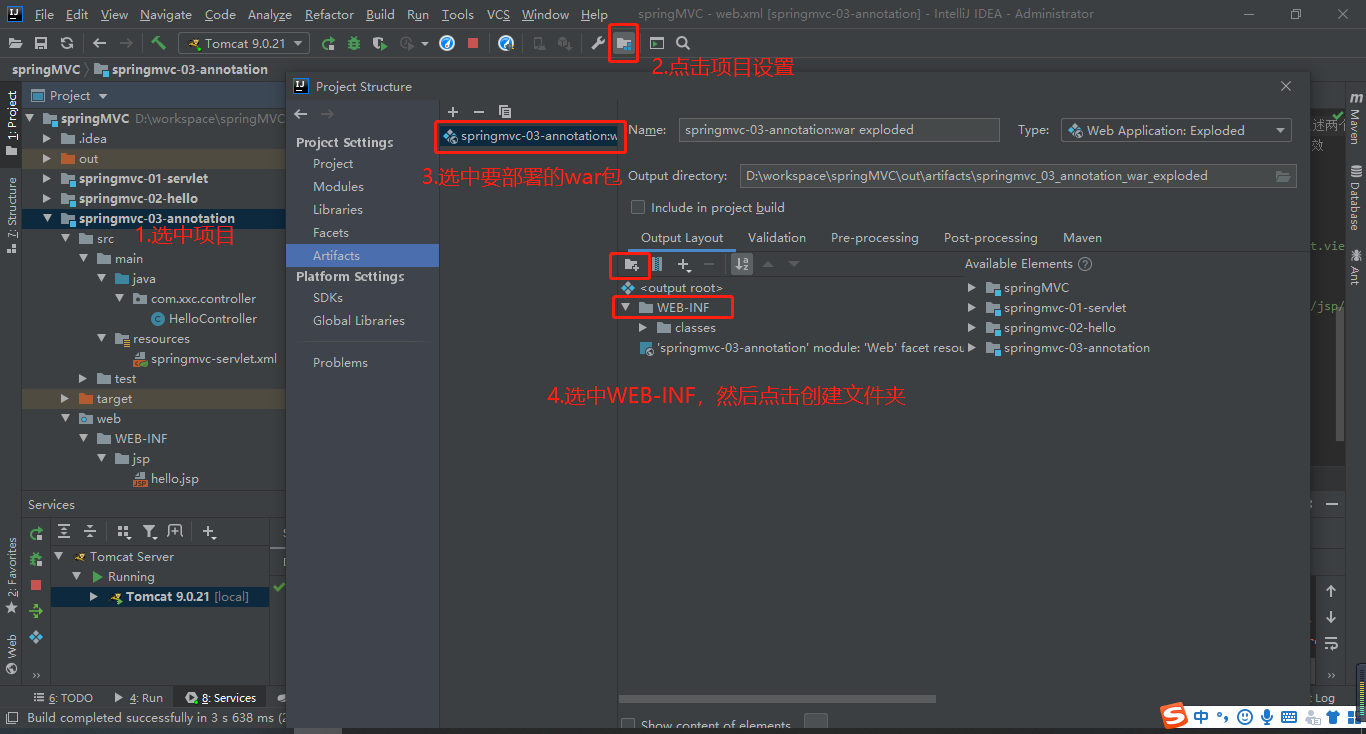This screenshot has width=1366, height=734.
Task: Collapse Tomcat Server node in Services
Action: point(59,556)
